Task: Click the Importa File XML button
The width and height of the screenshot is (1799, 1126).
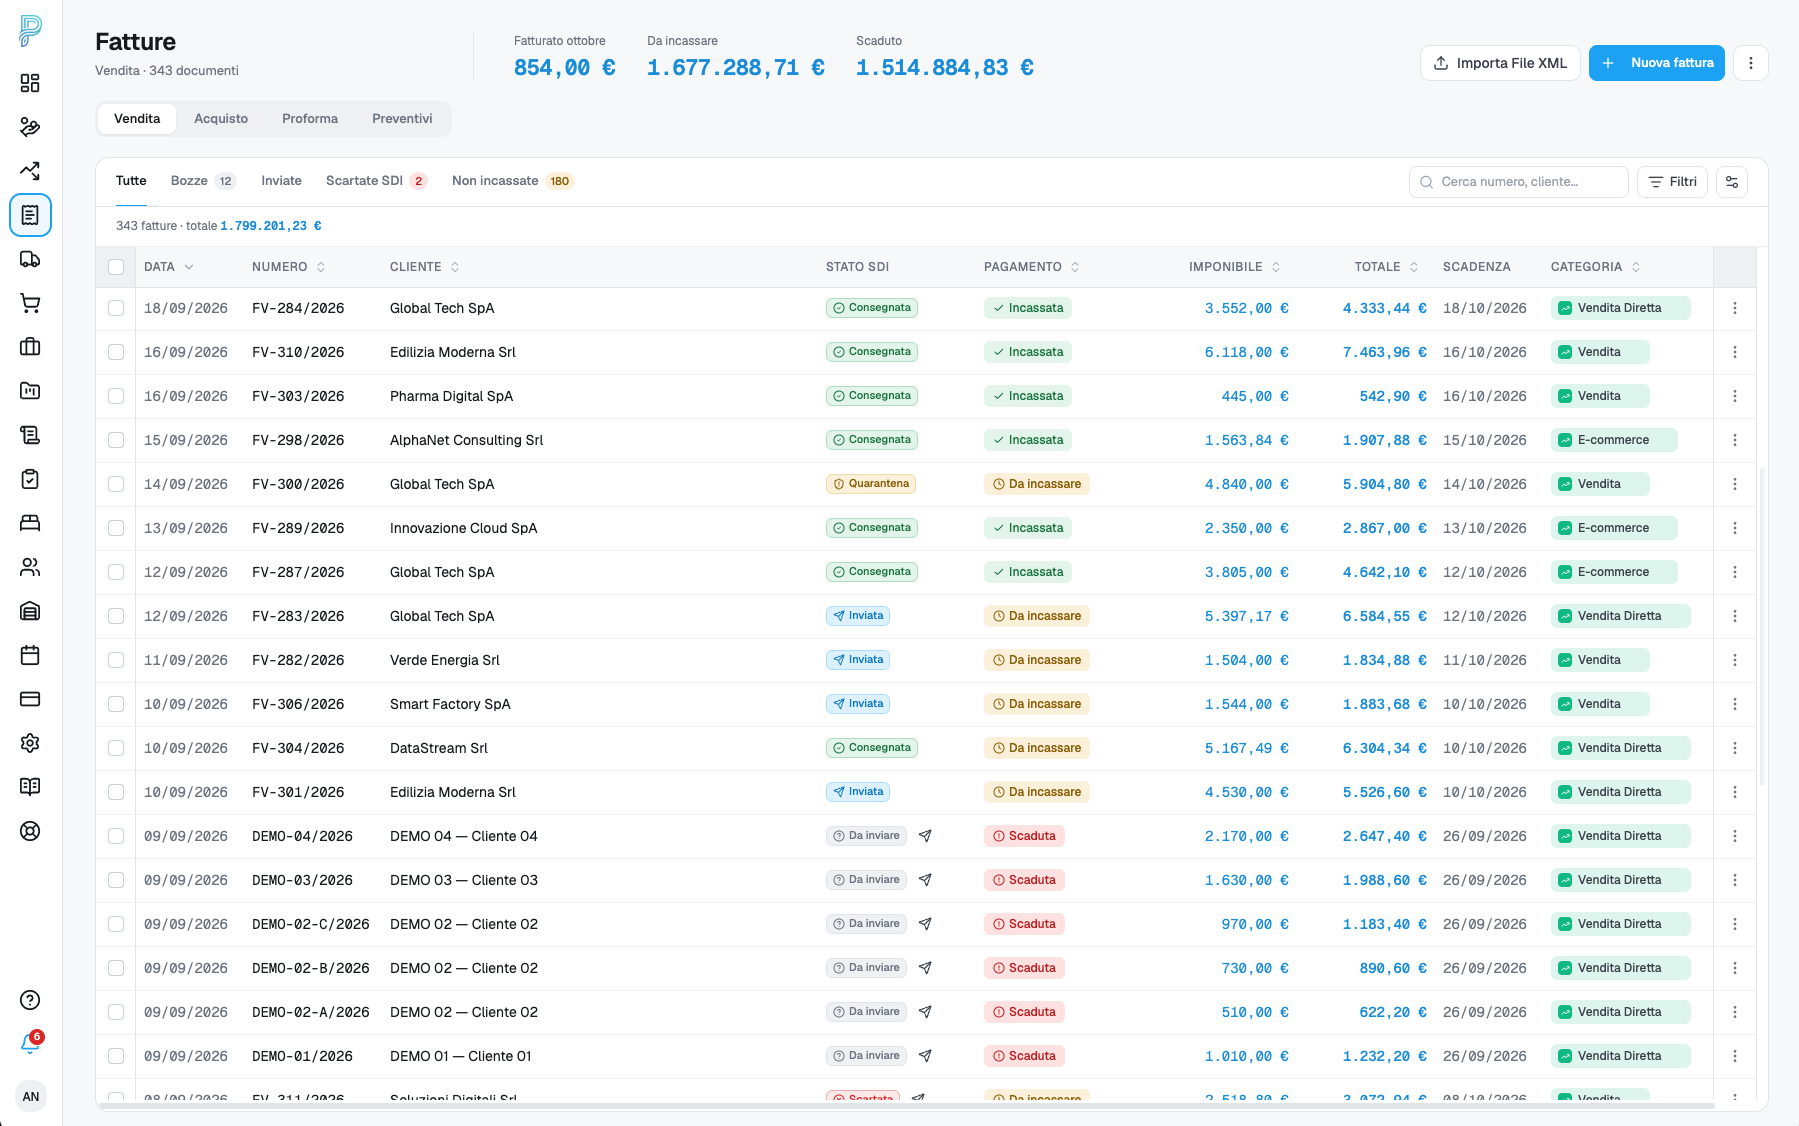Action: [1500, 63]
